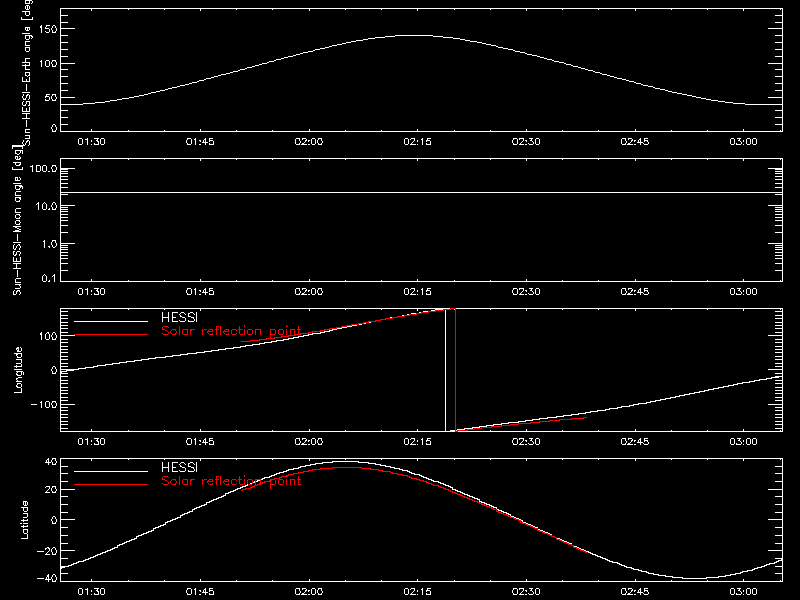Click white vertical wrap line in Longitude plot
This screenshot has width=800, height=600.
tap(445, 370)
